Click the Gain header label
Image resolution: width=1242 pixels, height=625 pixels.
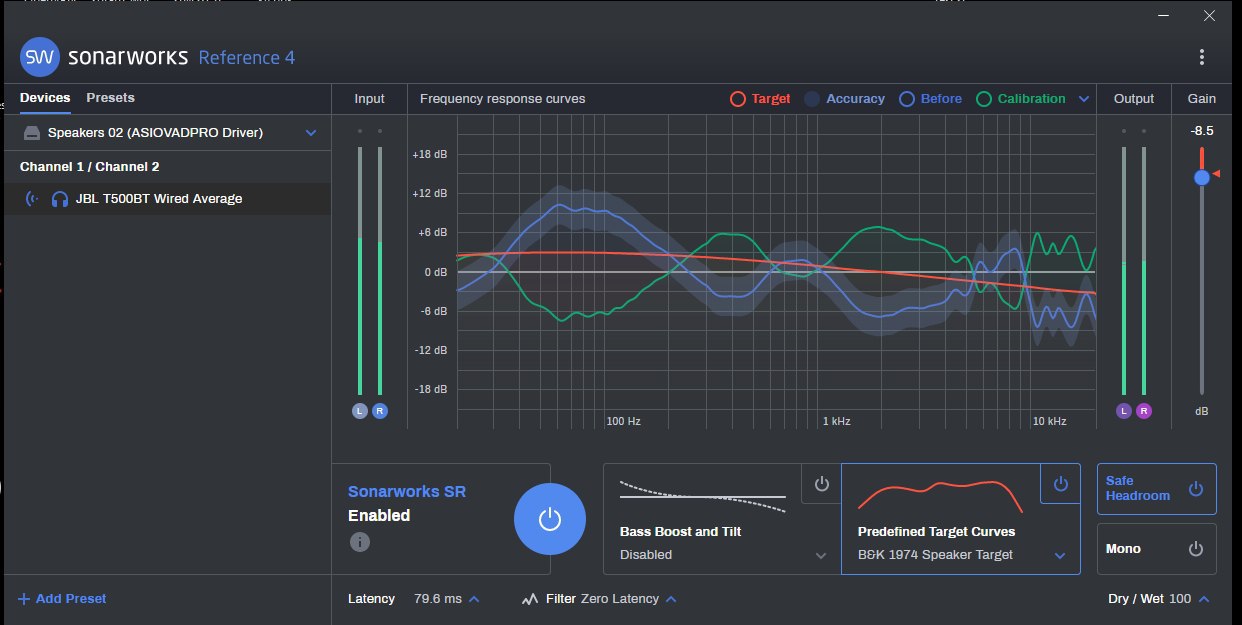click(1202, 99)
